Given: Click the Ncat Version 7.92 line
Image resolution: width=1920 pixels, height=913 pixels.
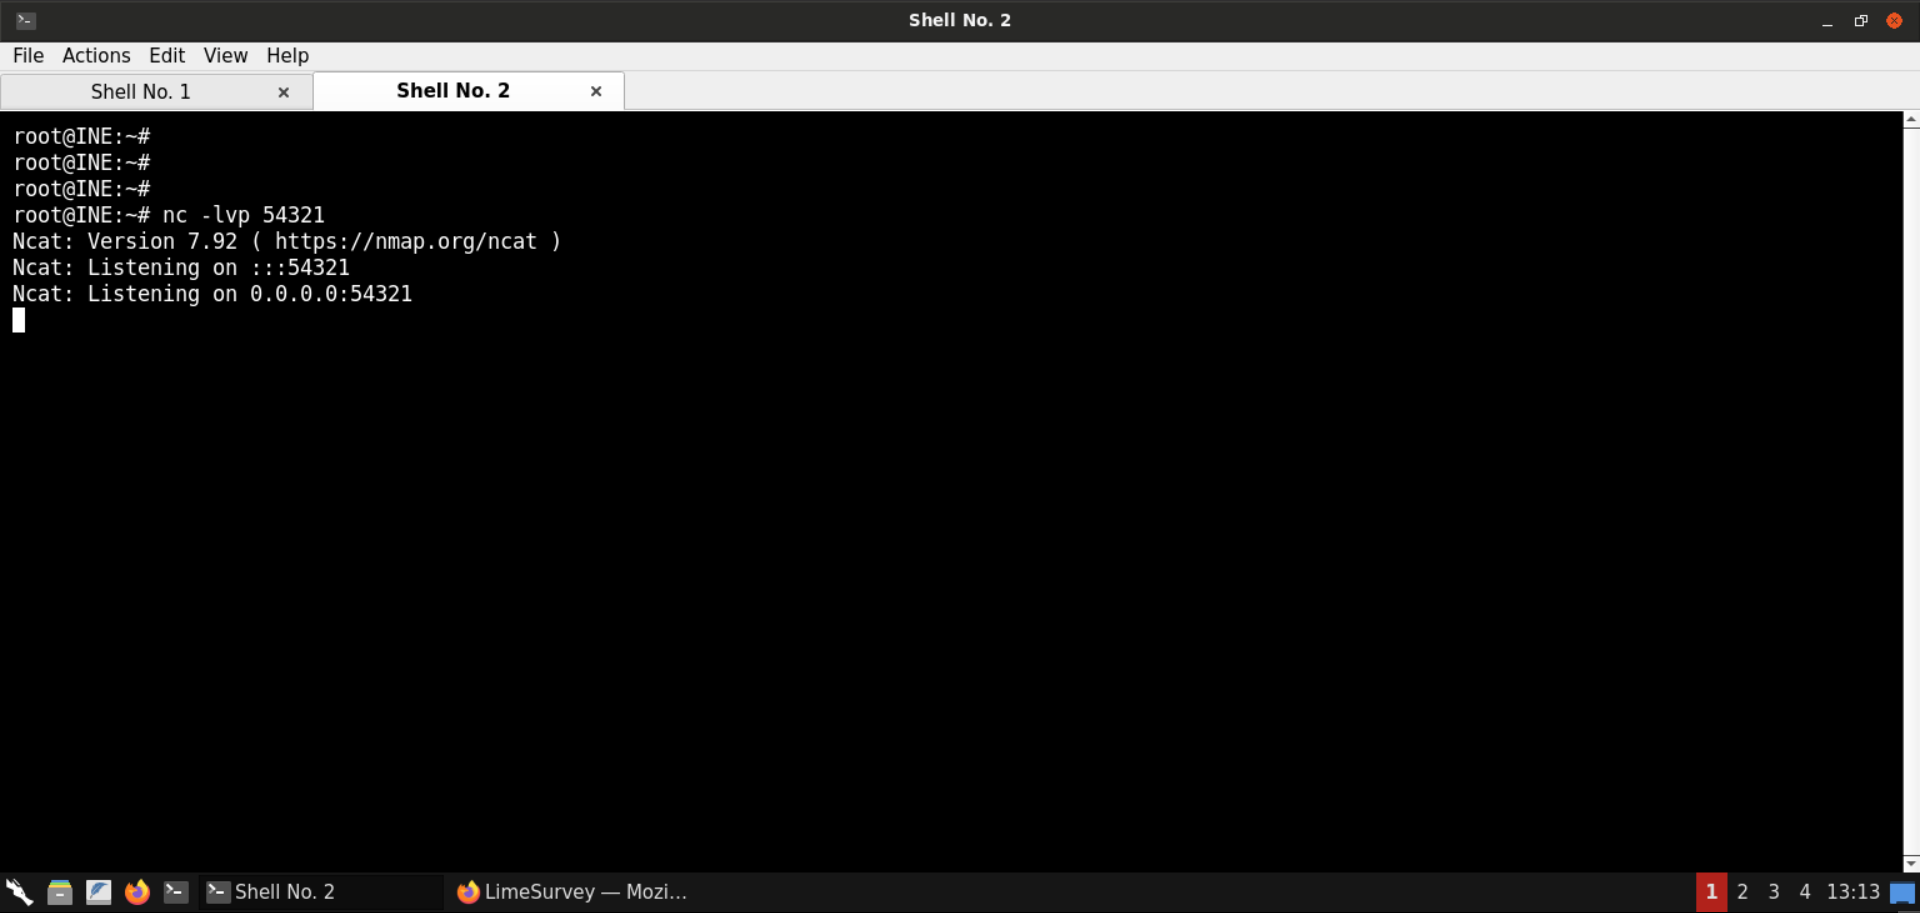Looking at the screenshot, I should 287,241.
